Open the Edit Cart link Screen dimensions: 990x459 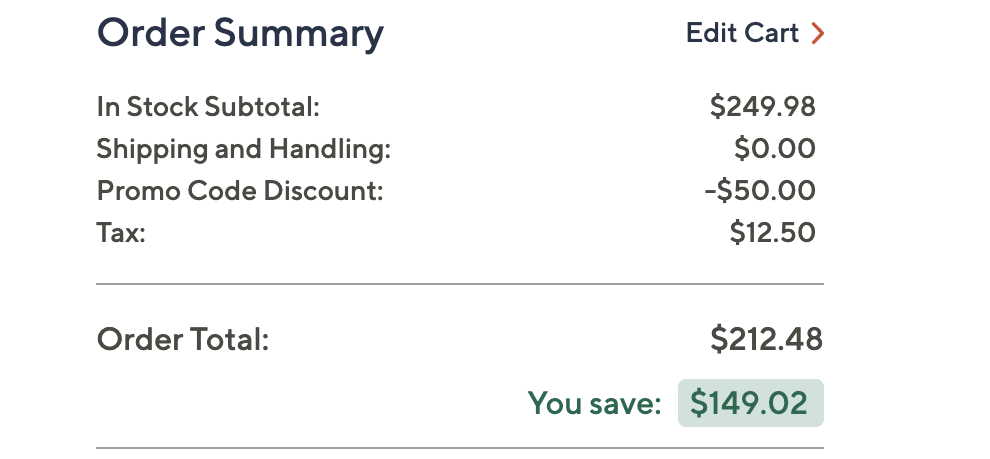tap(742, 34)
